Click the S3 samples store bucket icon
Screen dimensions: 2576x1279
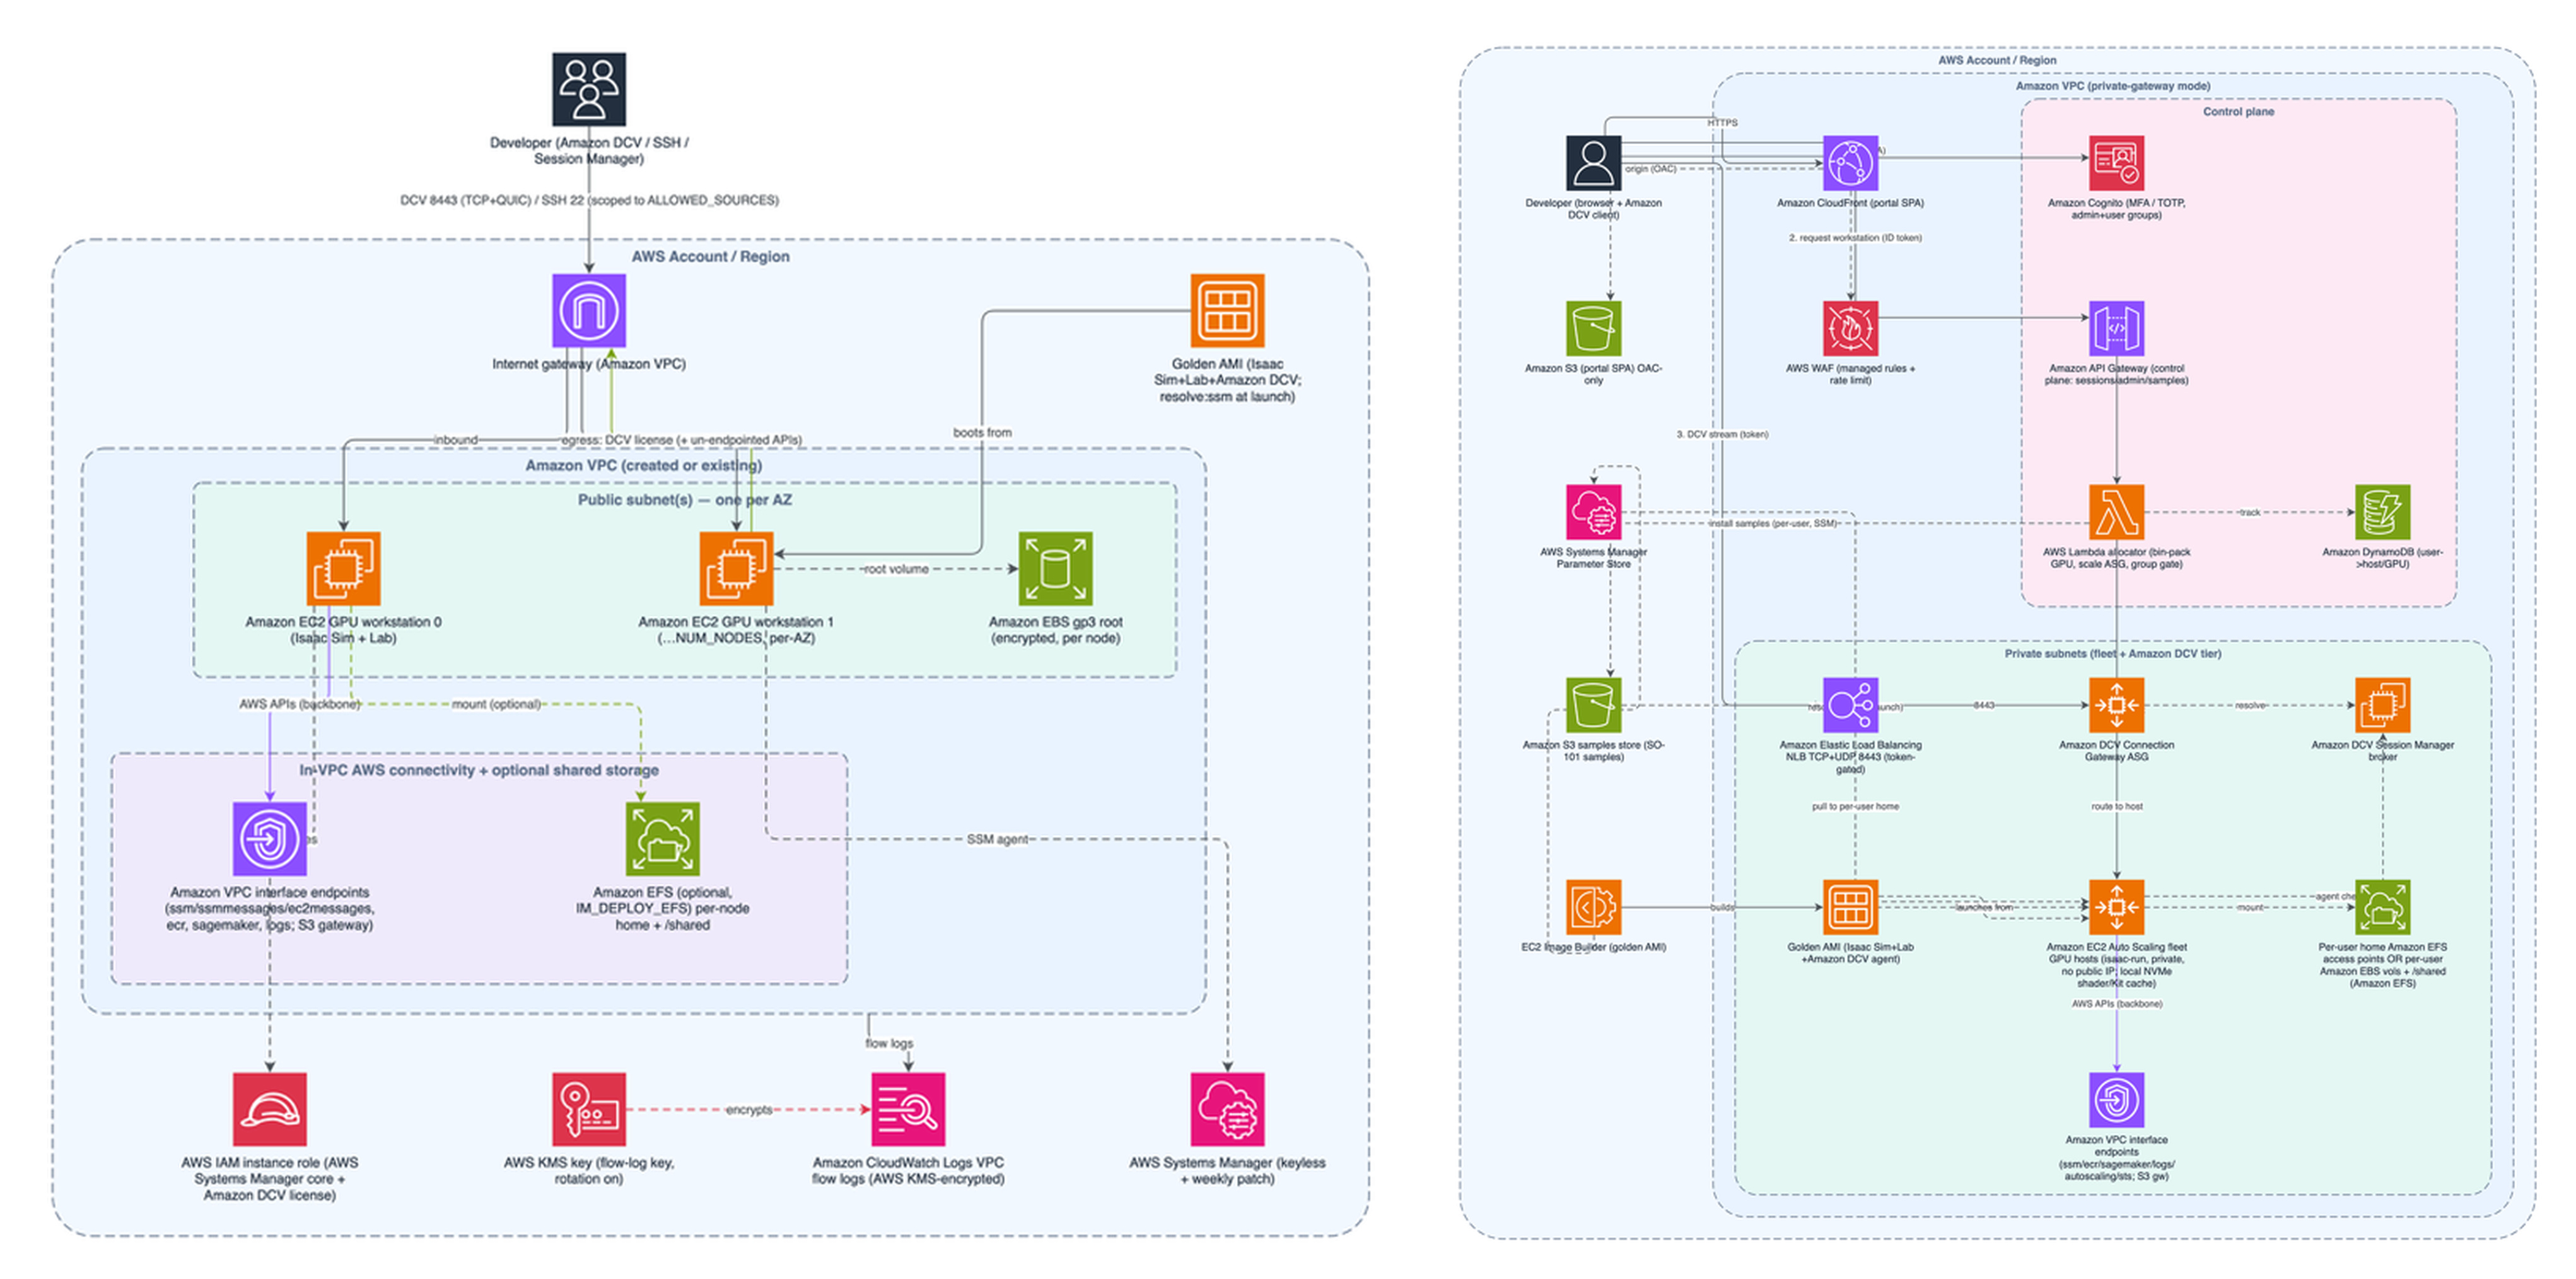tap(1593, 705)
